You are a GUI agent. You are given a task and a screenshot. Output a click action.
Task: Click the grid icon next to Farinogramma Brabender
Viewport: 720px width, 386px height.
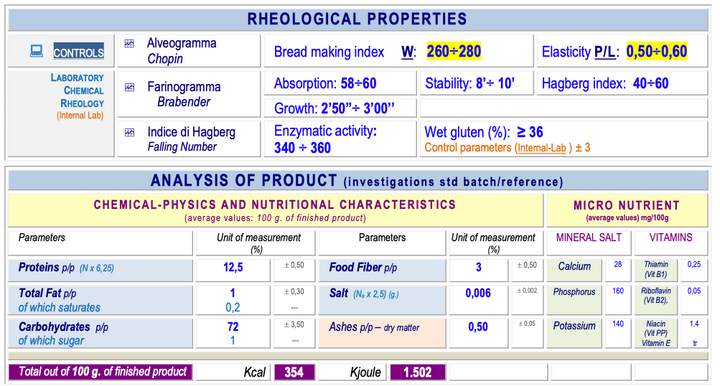coord(129,87)
